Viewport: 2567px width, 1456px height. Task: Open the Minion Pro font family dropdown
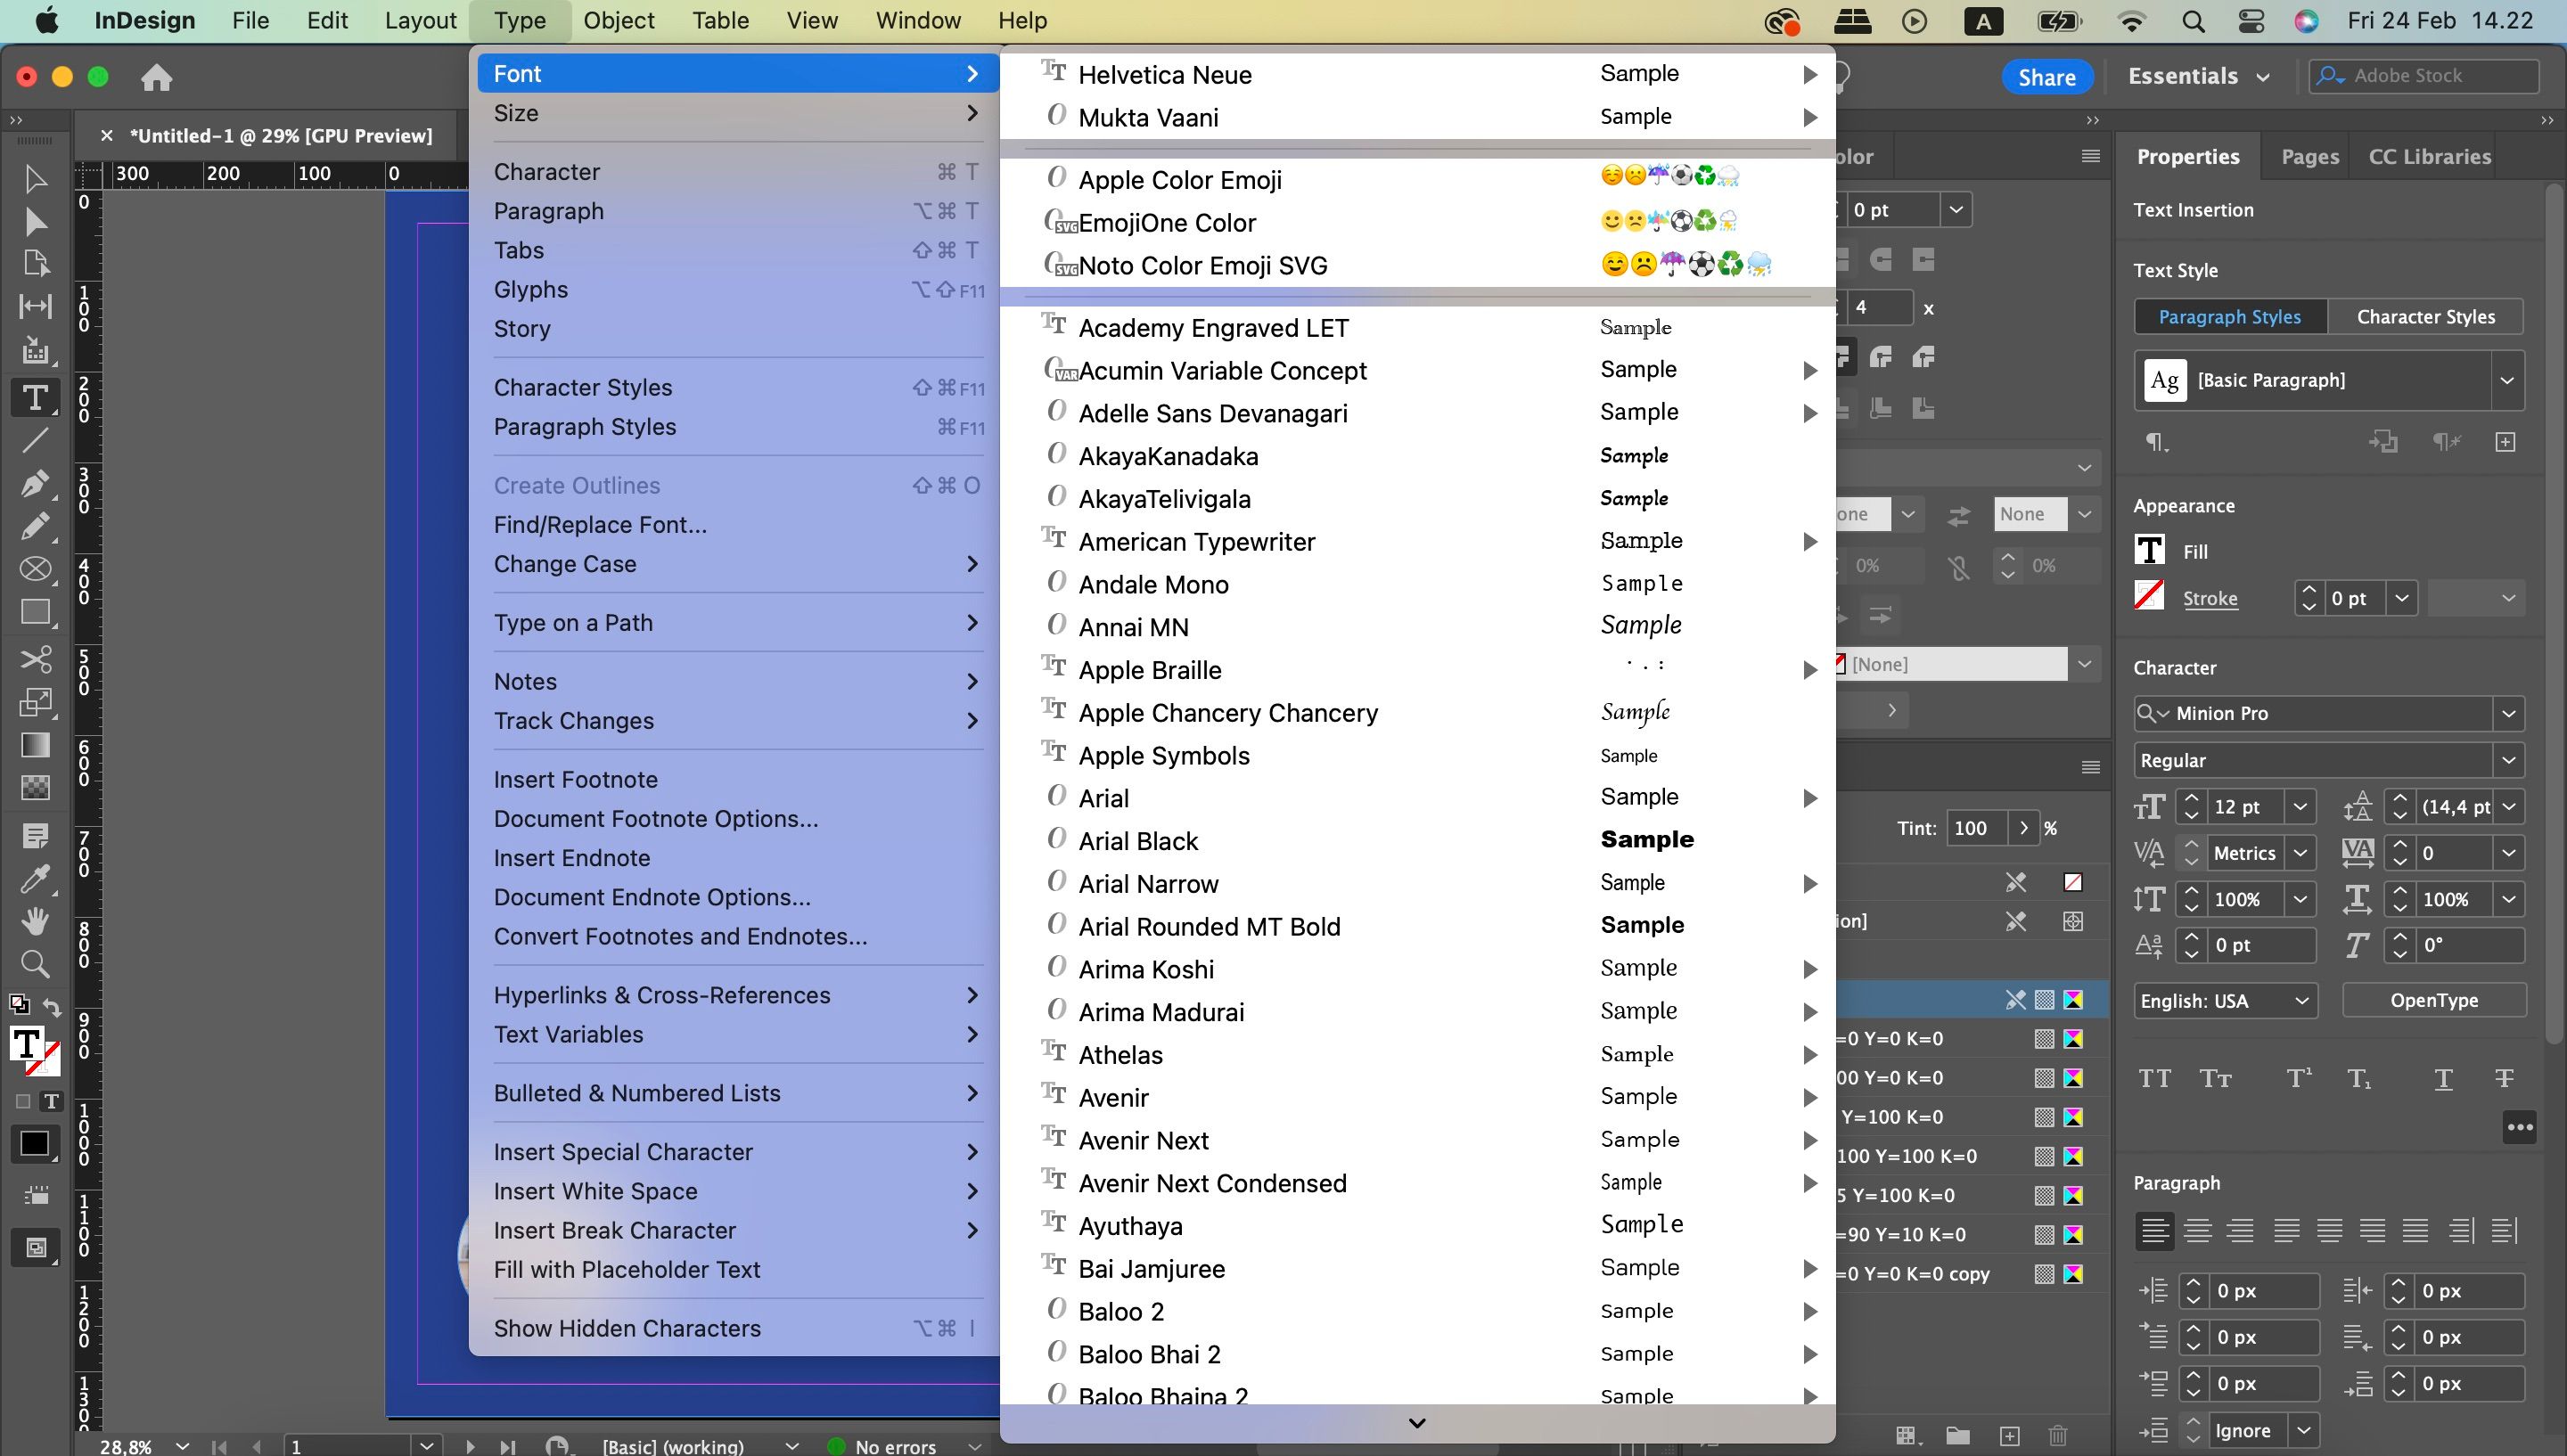tap(2508, 713)
